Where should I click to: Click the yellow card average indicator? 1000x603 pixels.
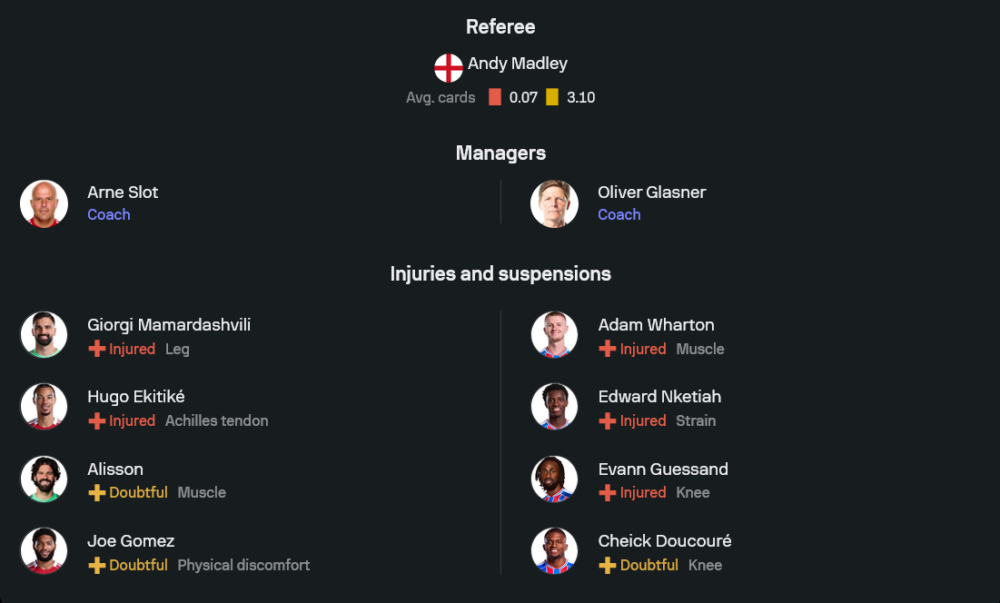pos(552,98)
